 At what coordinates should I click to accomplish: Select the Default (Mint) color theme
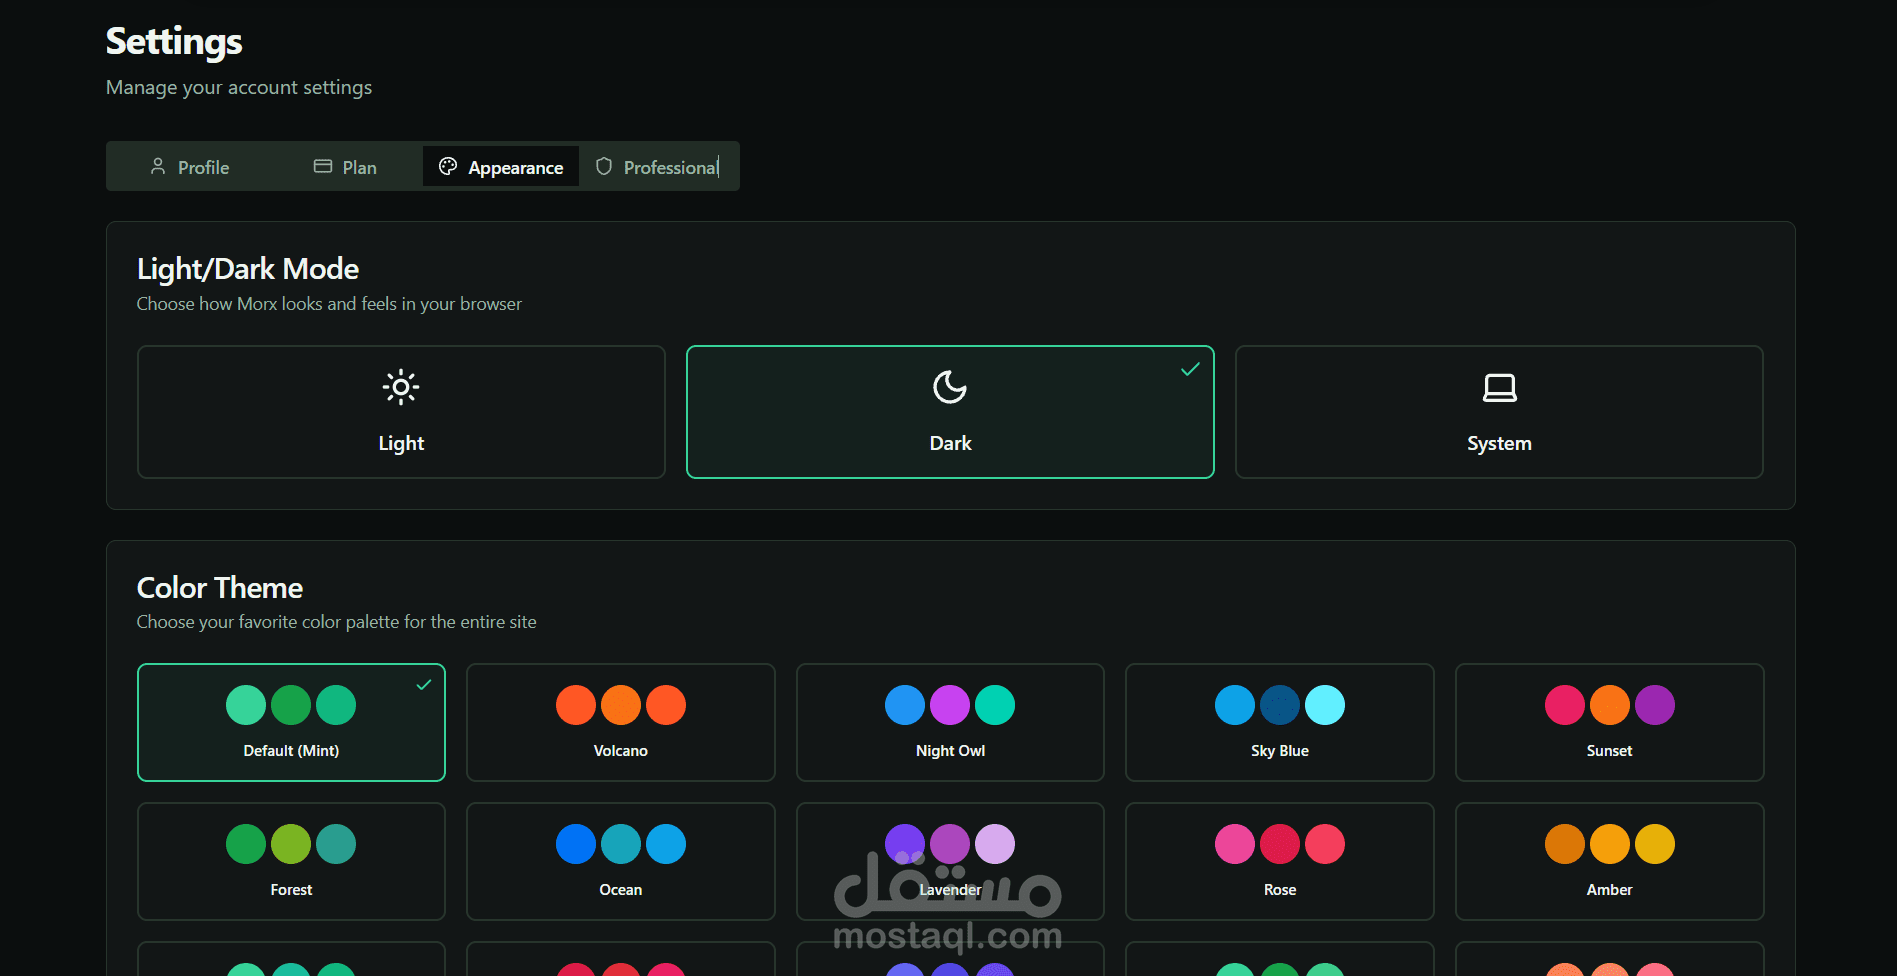pos(291,722)
